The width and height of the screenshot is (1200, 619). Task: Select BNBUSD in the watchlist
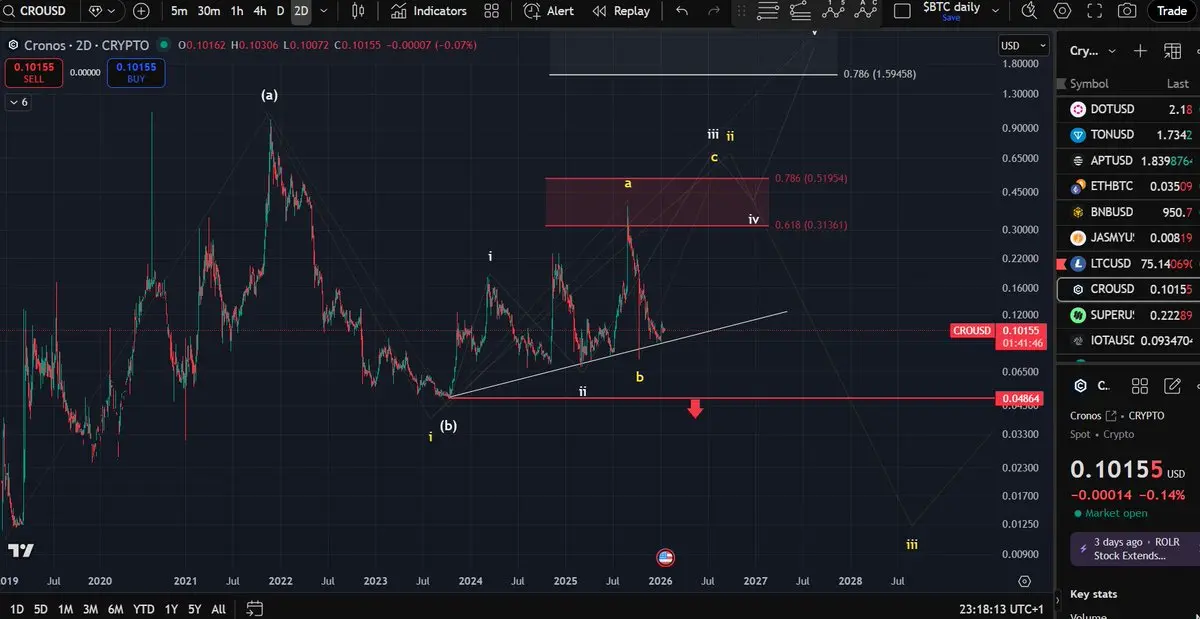click(1128, 212)
